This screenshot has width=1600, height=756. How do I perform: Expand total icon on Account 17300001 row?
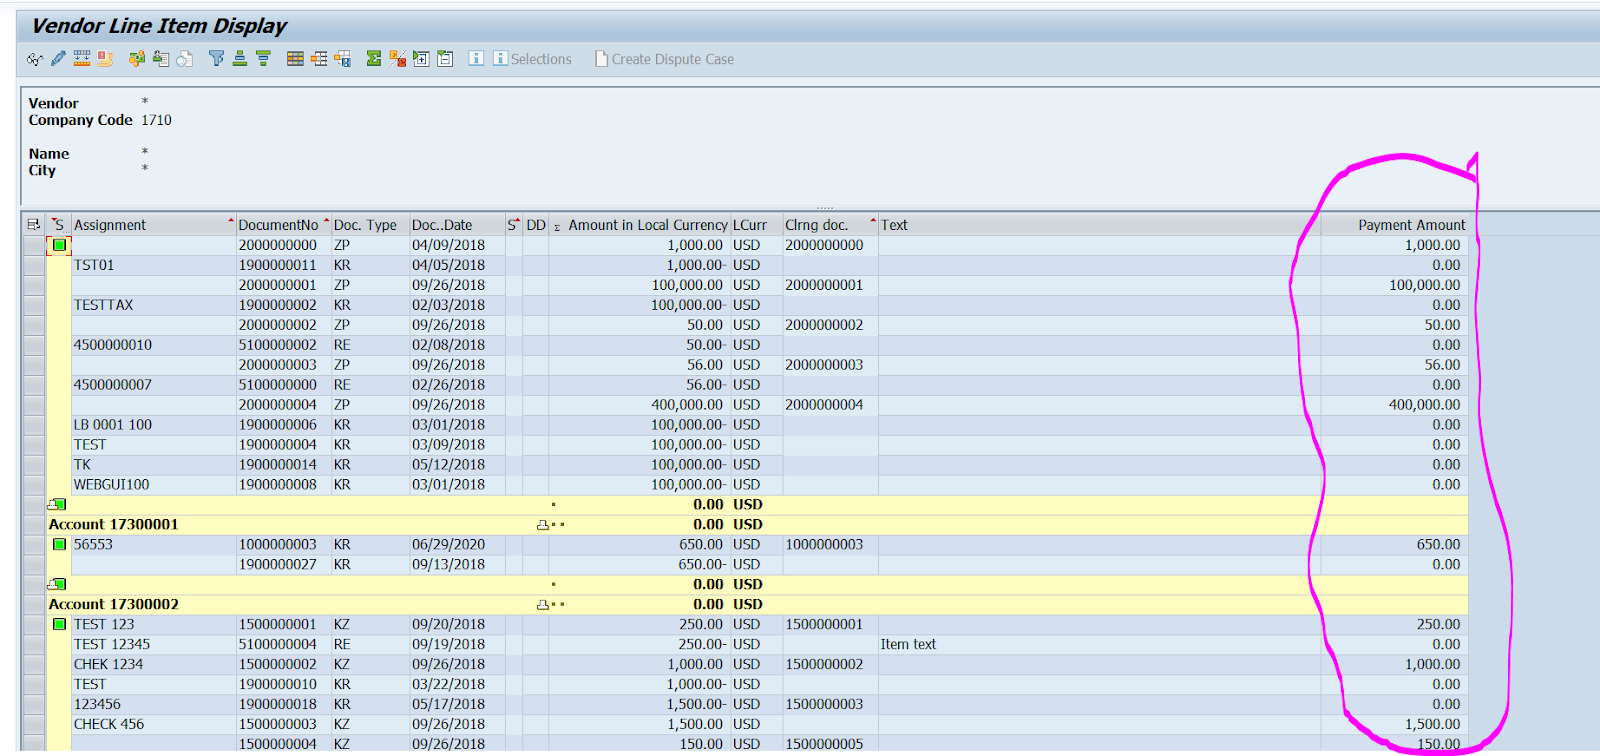(543, 524)
